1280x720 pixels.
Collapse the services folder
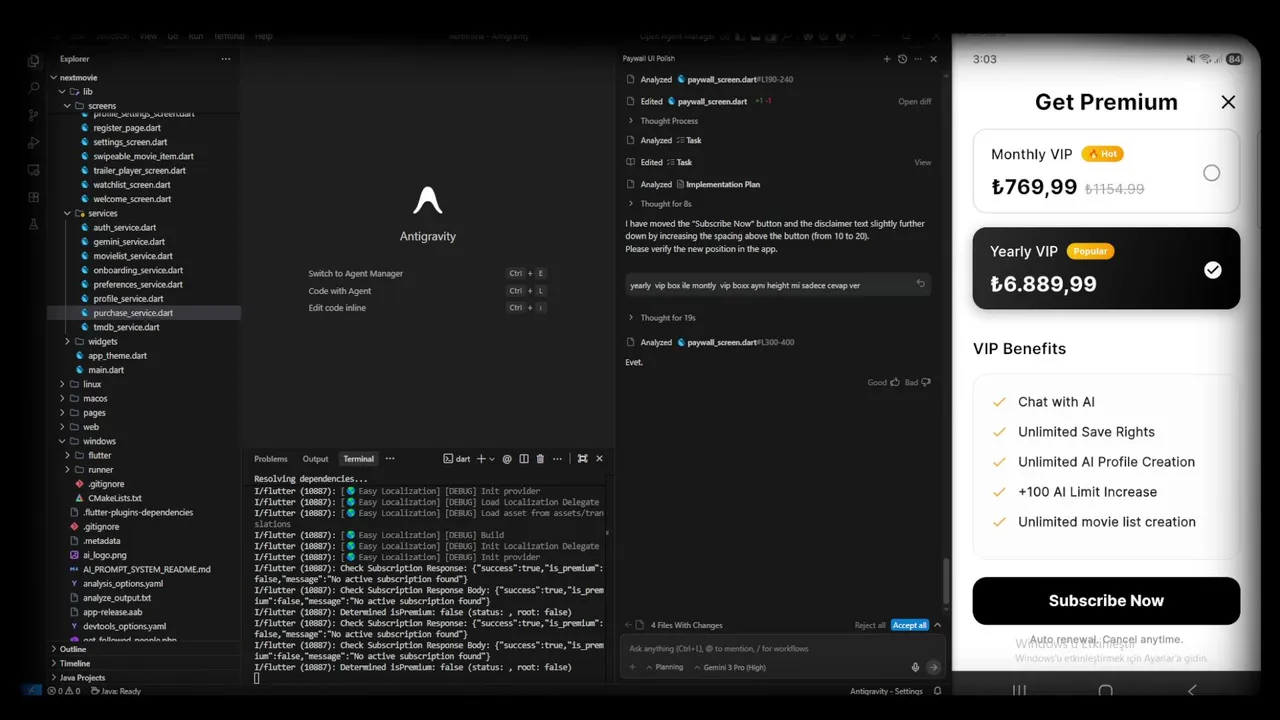[x=68, y=213]
